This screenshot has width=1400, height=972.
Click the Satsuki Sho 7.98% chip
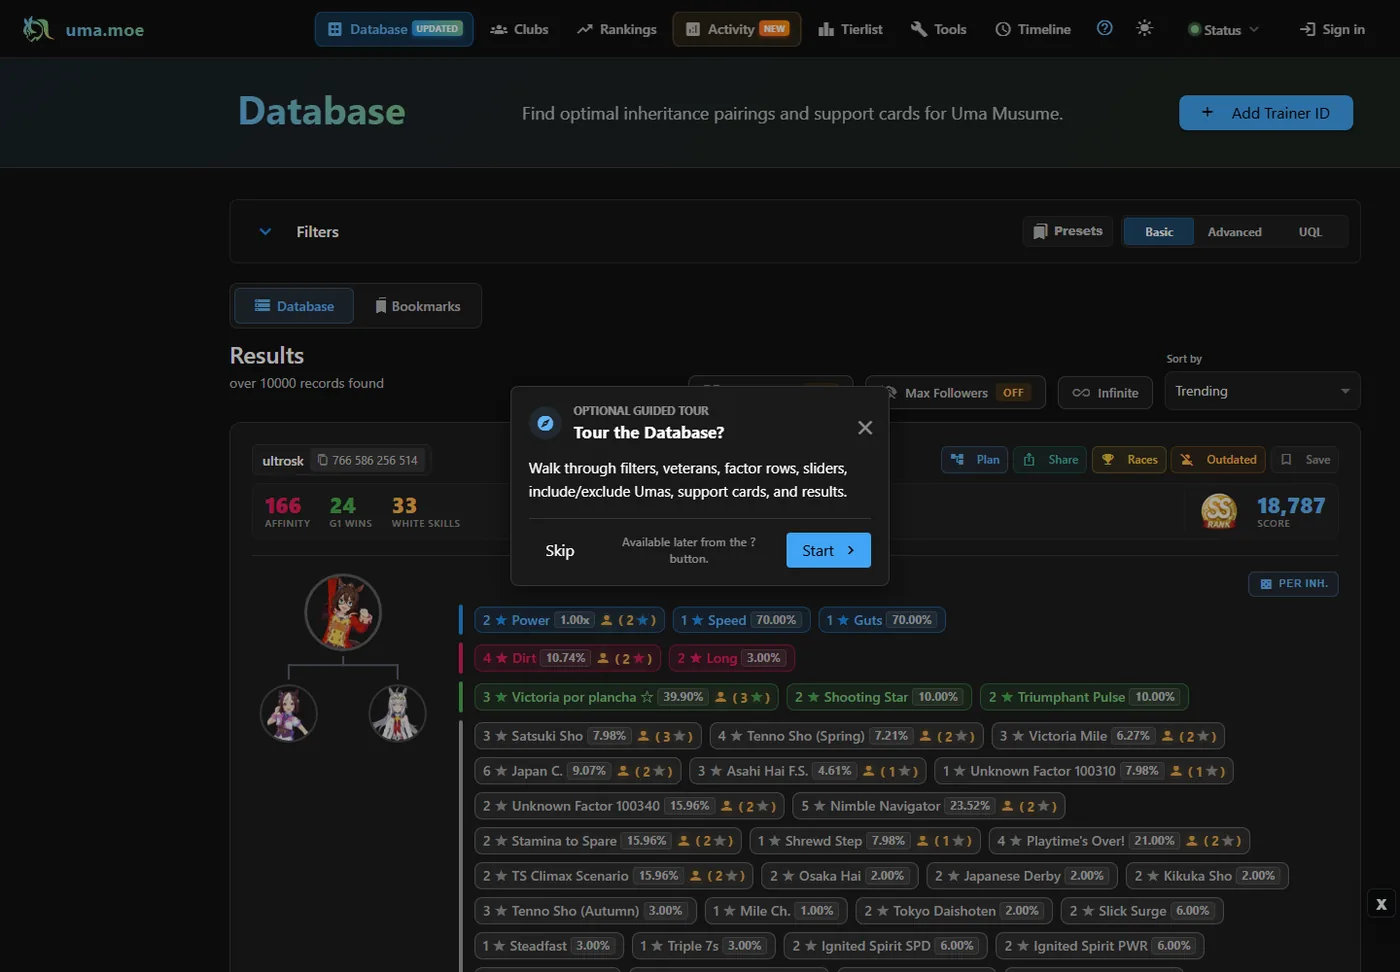588,736
